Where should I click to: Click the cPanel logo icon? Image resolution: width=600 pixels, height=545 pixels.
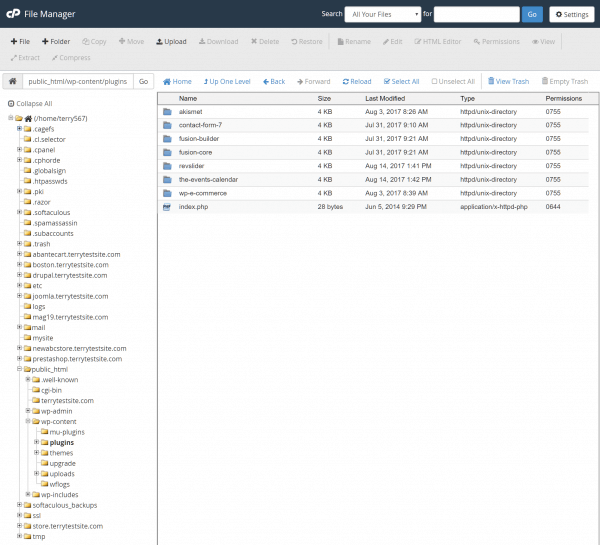(x=13, y=14)
